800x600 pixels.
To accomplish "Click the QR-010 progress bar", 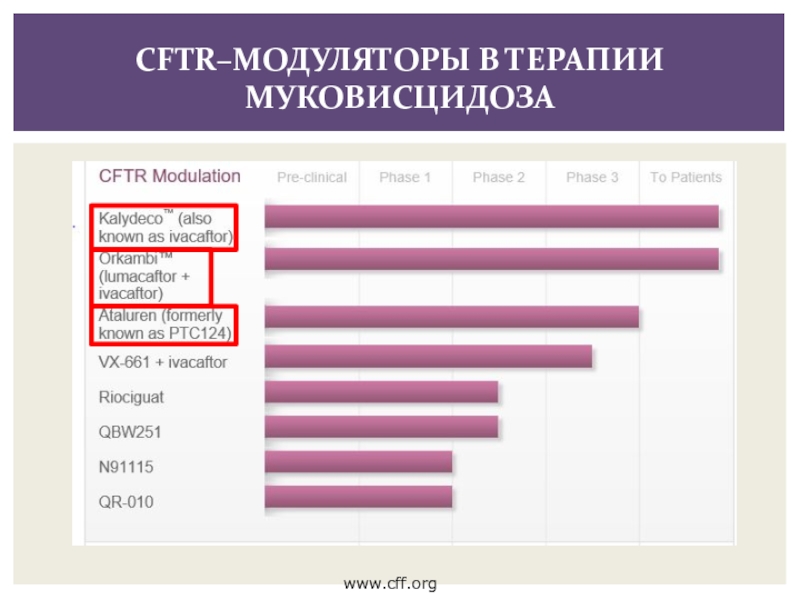I will click(x=358, y=497).
